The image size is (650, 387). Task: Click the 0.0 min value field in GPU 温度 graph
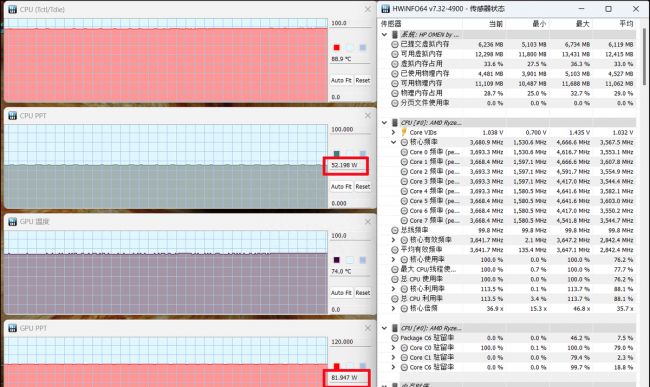(350, 310)
